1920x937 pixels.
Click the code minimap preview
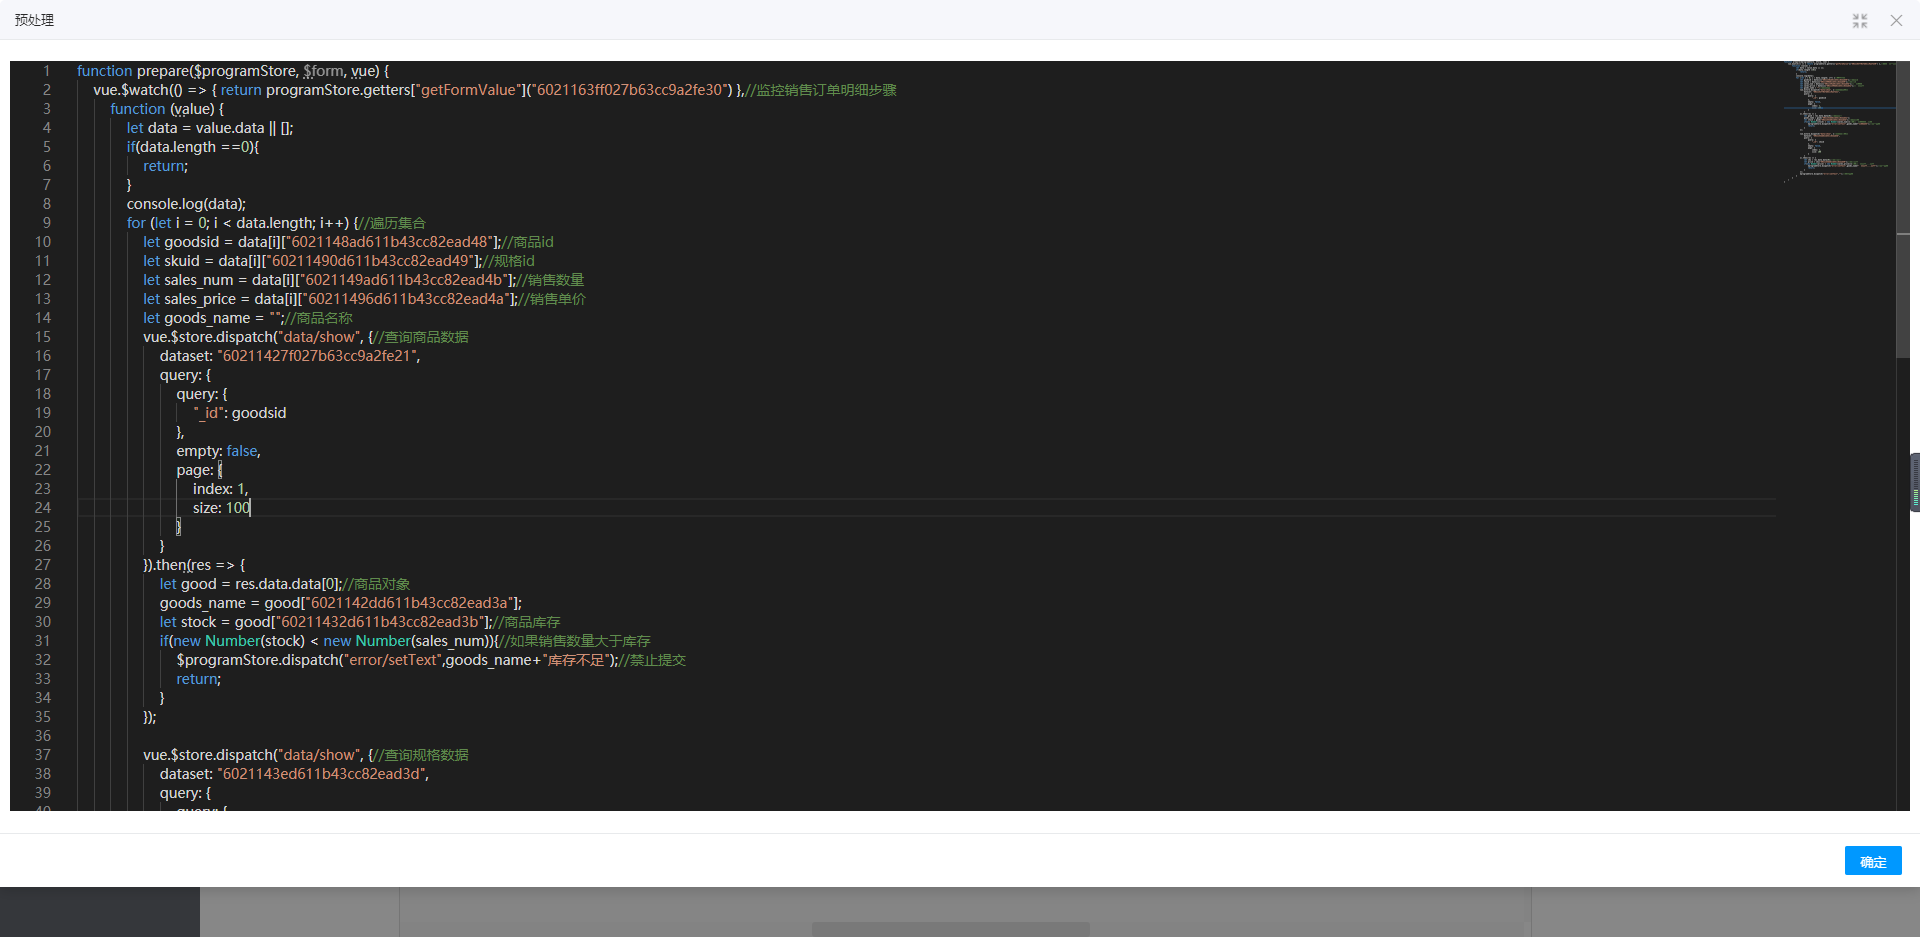tap(1839, 122)
